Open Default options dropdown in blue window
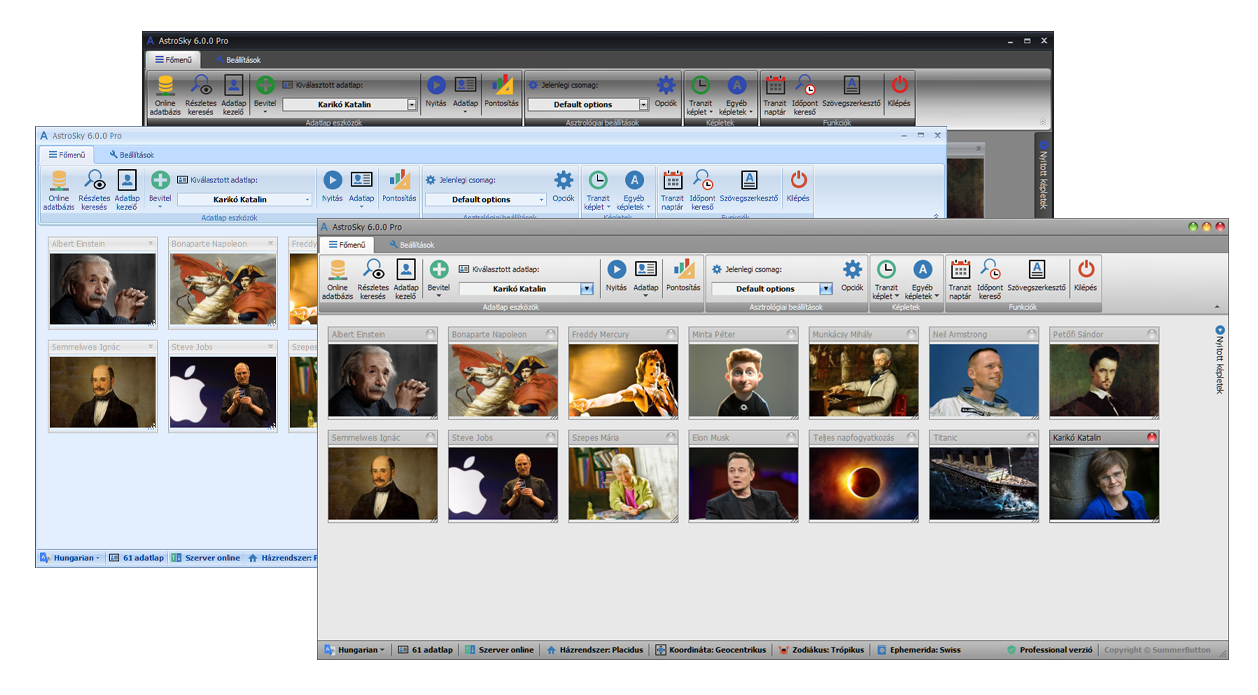1258x695 pixels. pos(542,200)
